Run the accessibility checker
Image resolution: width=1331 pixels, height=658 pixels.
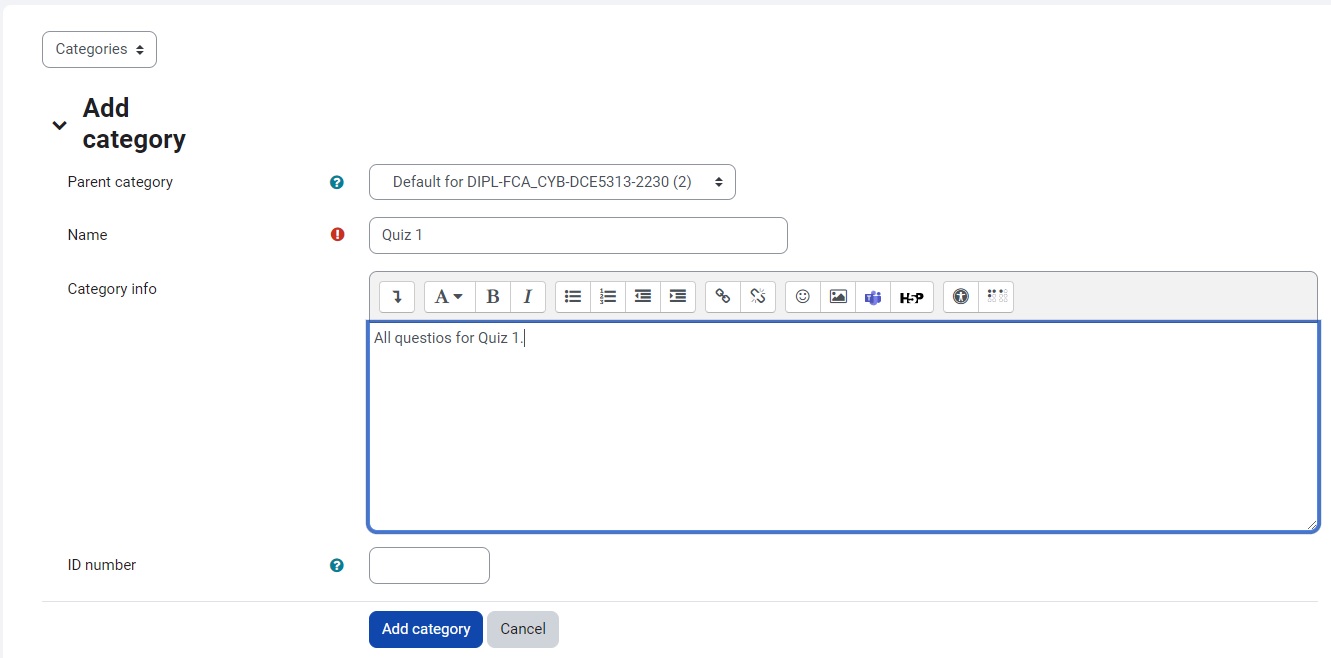coord(961,297)
